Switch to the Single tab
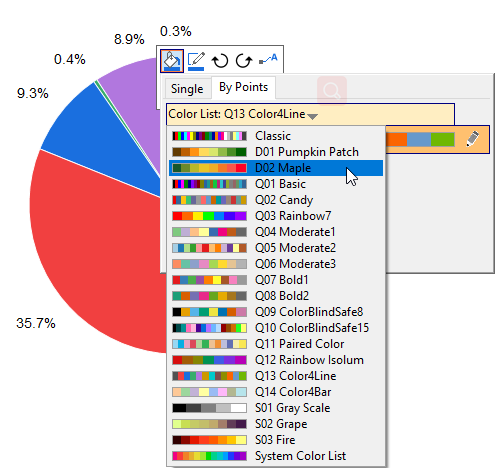Viewport: 496px width, 468px height. pyautogui.click(x=187, y=89)
